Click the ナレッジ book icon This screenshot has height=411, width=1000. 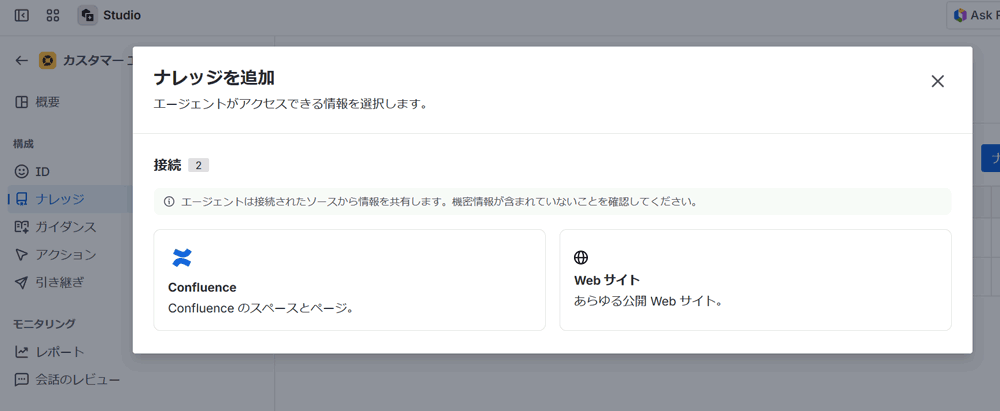(x=22, y=199)
